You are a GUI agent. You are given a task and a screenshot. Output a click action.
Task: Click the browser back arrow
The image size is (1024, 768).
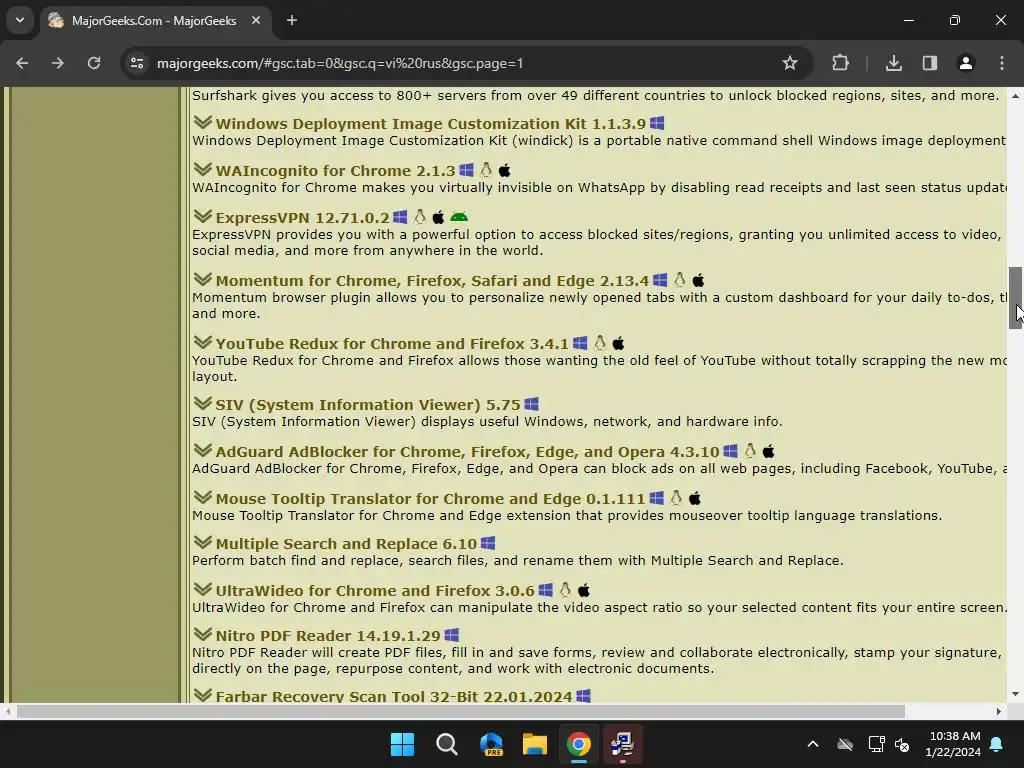pos(22,63)
